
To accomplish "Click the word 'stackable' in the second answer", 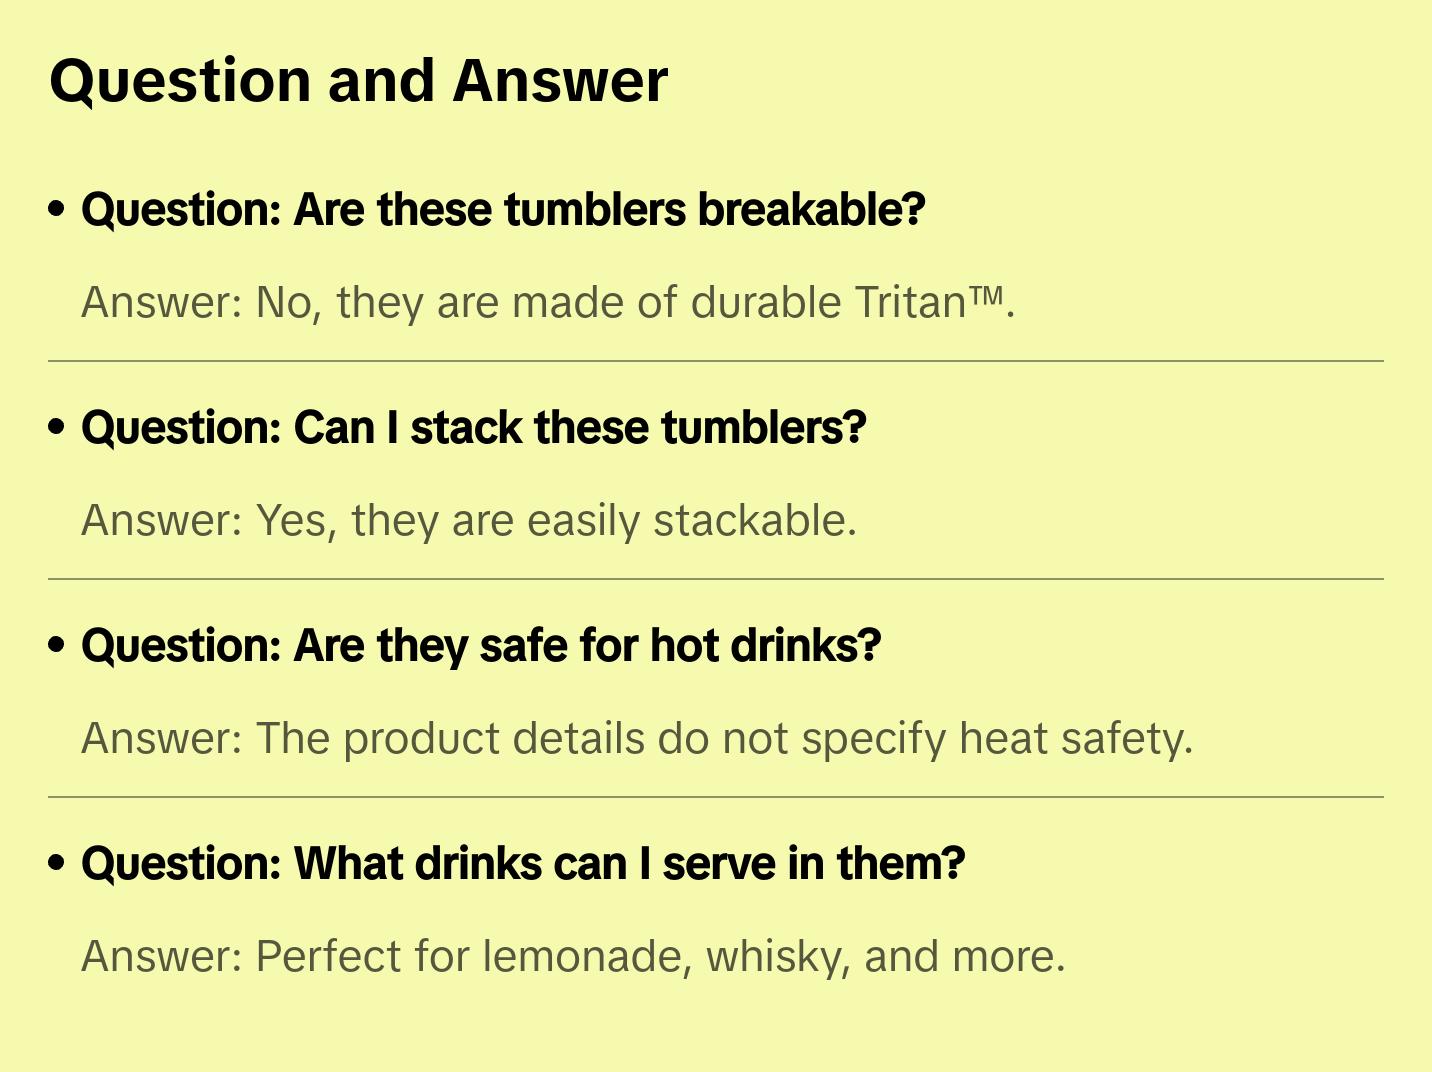I will tap(754, 521).
